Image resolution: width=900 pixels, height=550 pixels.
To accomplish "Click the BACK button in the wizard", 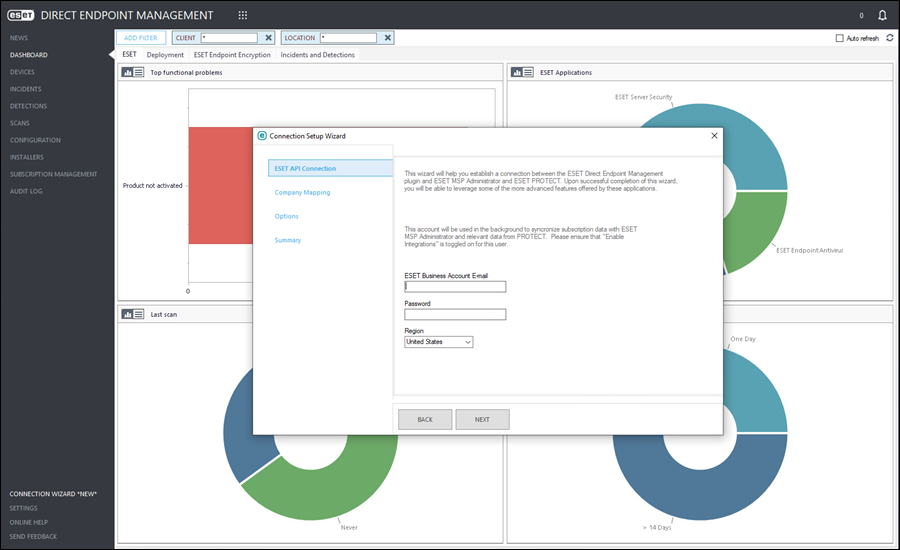I will click(x=425, y=420).
